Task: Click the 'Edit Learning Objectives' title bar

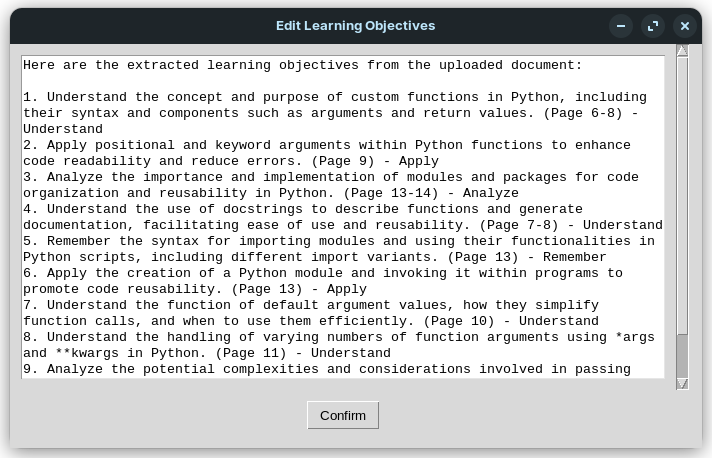Action: click(356, 26)
